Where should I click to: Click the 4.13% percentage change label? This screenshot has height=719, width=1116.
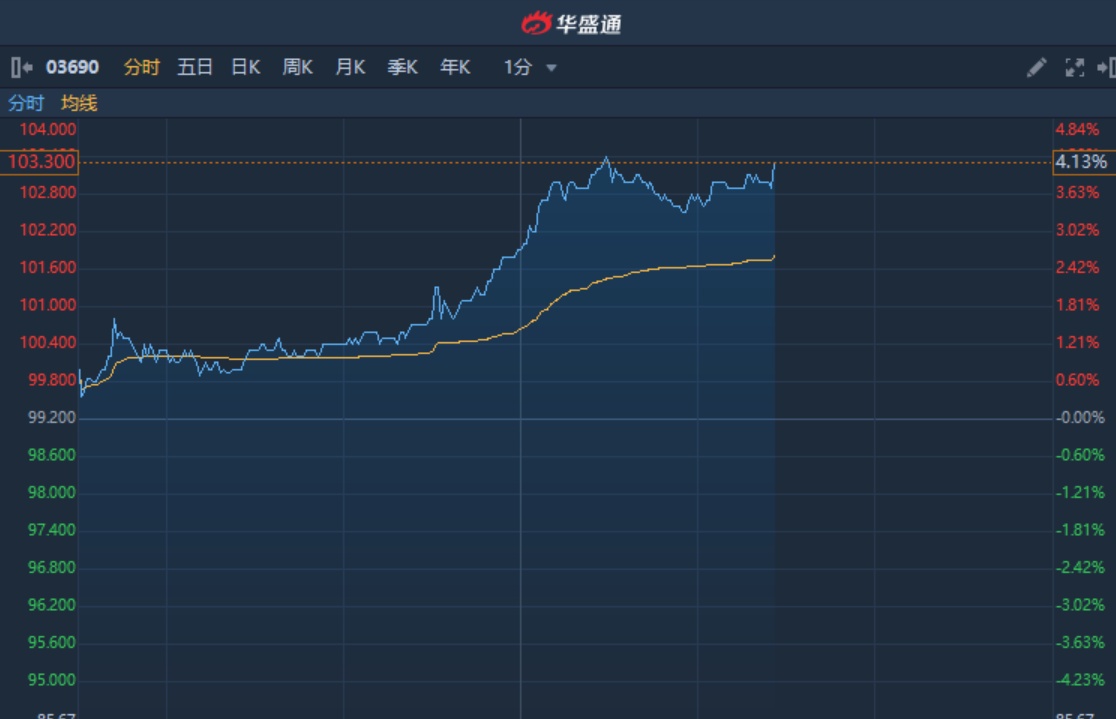coord(1081,162)
